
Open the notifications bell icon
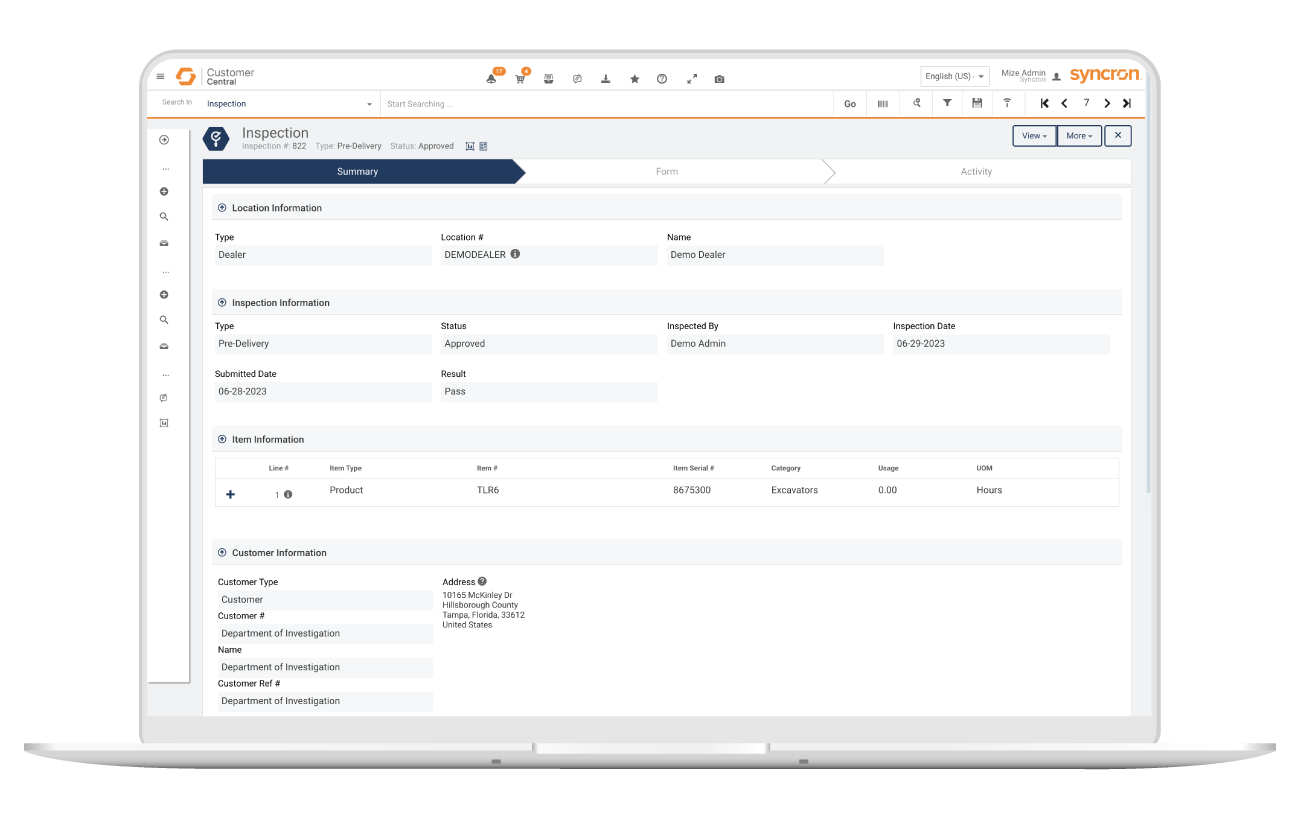491,79
